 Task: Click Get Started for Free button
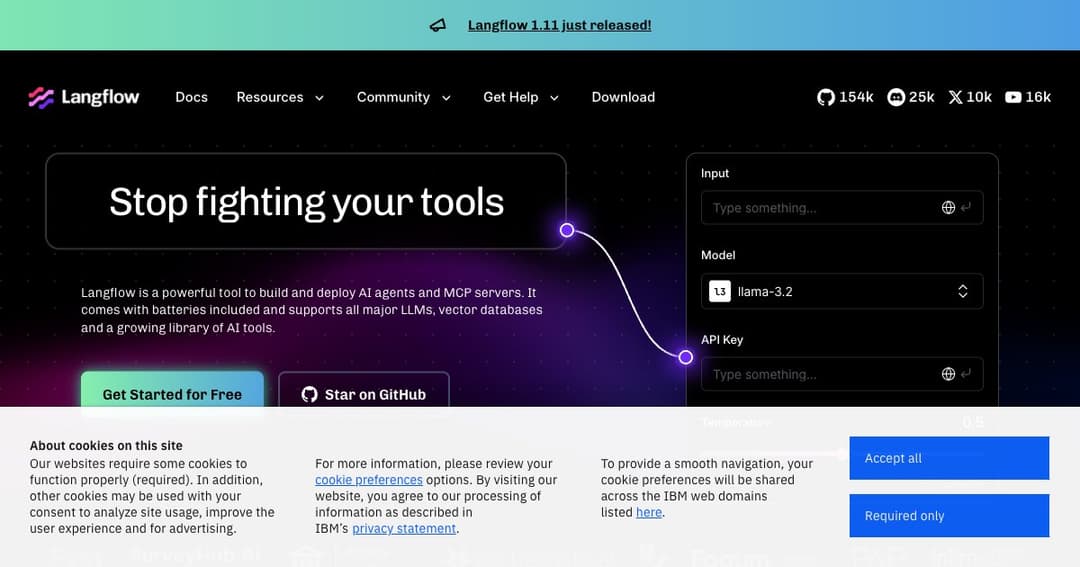coord(172,394)
